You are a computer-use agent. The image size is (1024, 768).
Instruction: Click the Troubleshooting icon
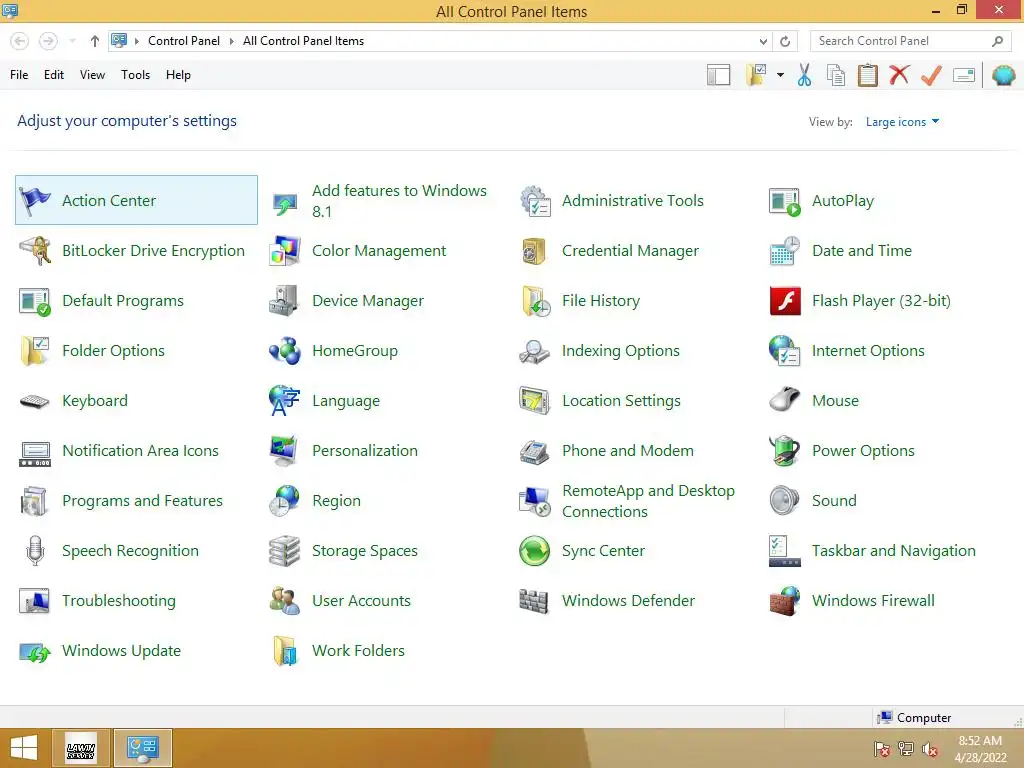point(35,601)
